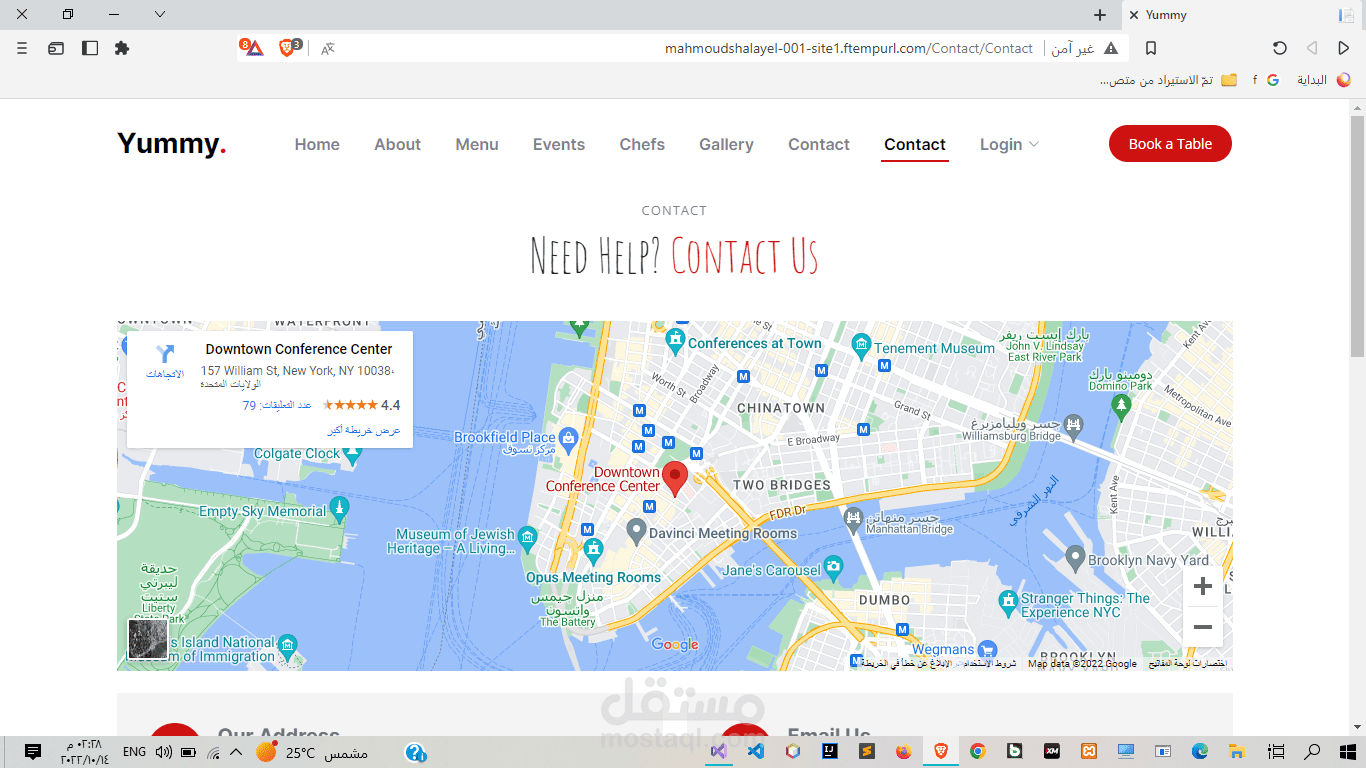Click the Yummy. logo
The width and height of the screenshot is (1366, 768).
pos(172,144)
